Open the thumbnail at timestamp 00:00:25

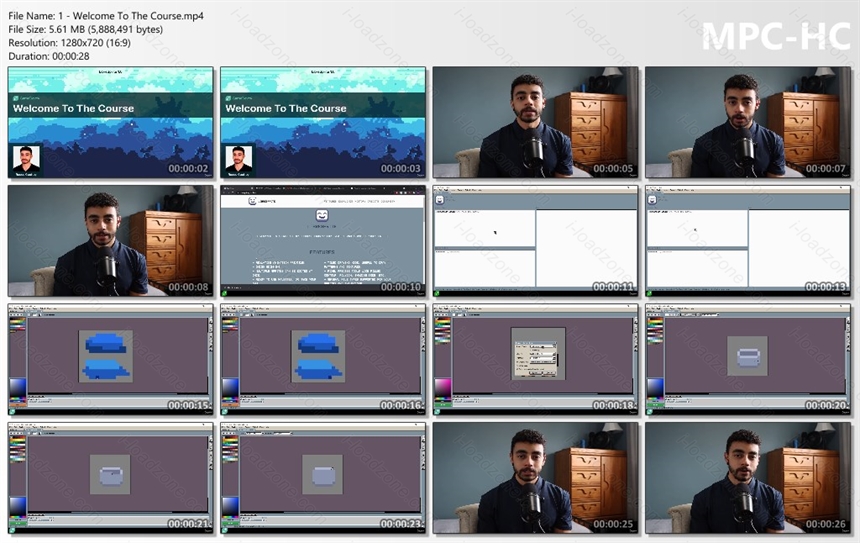click(x=535, y=478)
